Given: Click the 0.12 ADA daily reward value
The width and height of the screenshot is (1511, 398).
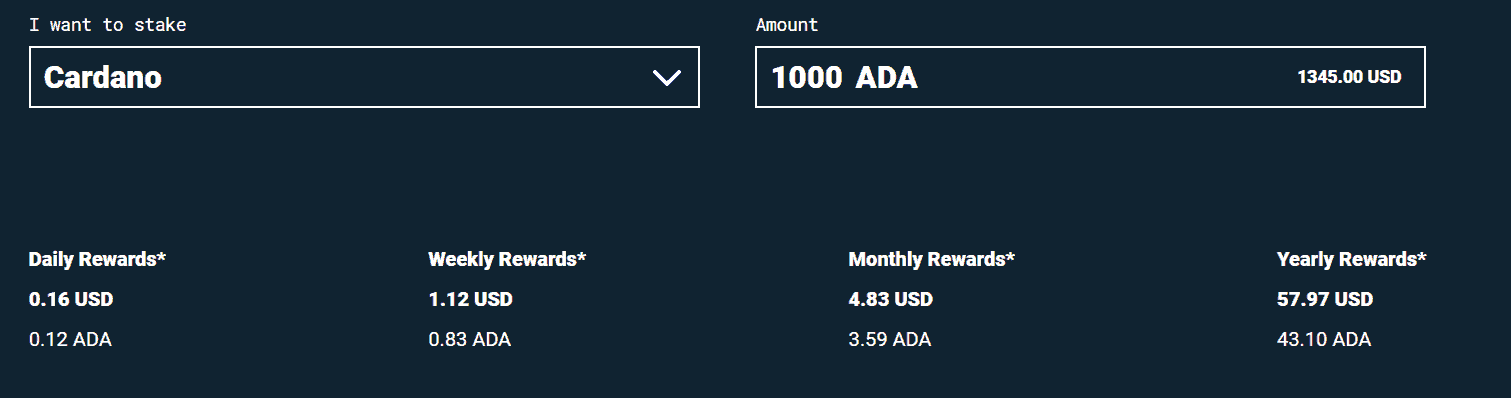Looking at the screenshot, I should (x=70, y=340).
